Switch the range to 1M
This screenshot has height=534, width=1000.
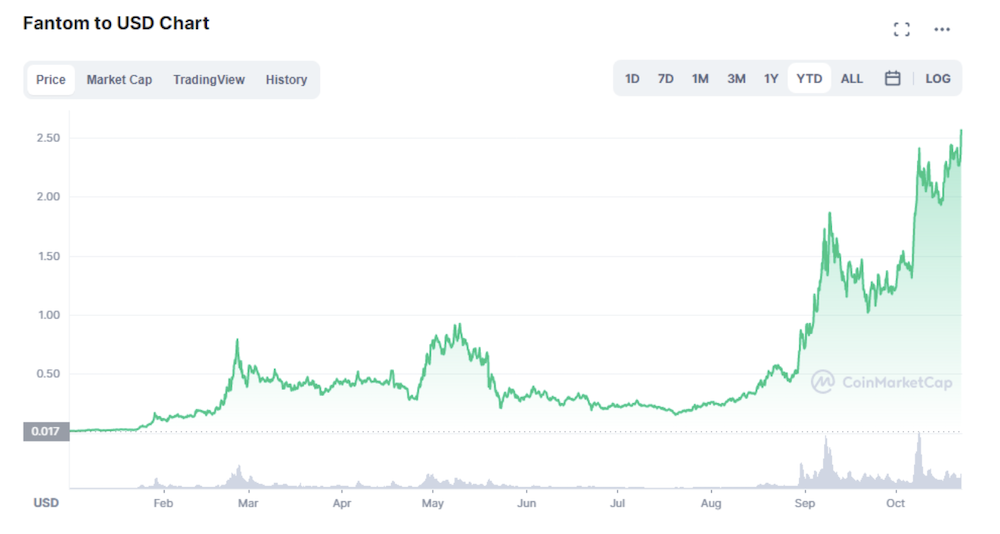(x=700, y=78)
